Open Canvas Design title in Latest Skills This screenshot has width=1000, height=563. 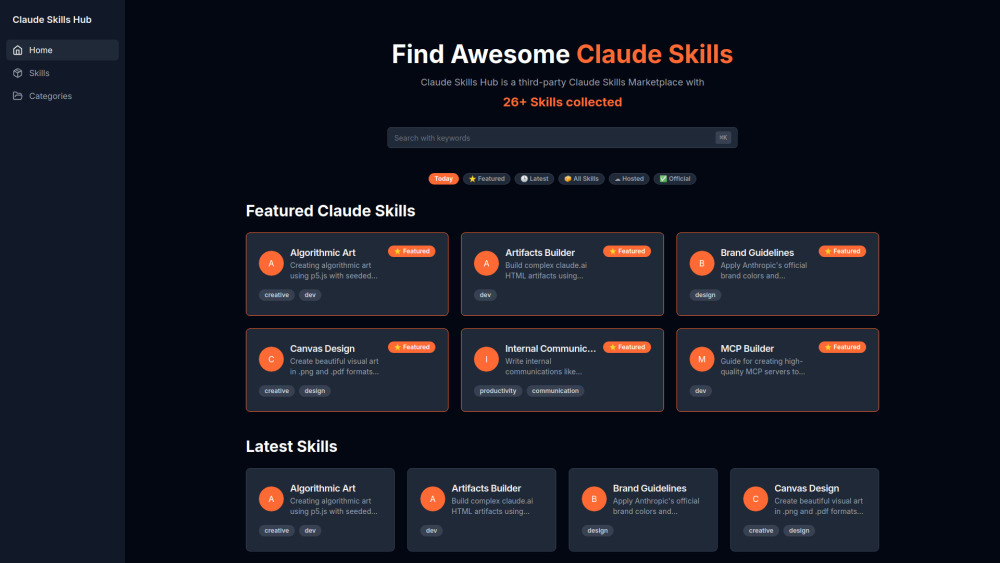tap(806, 488)
